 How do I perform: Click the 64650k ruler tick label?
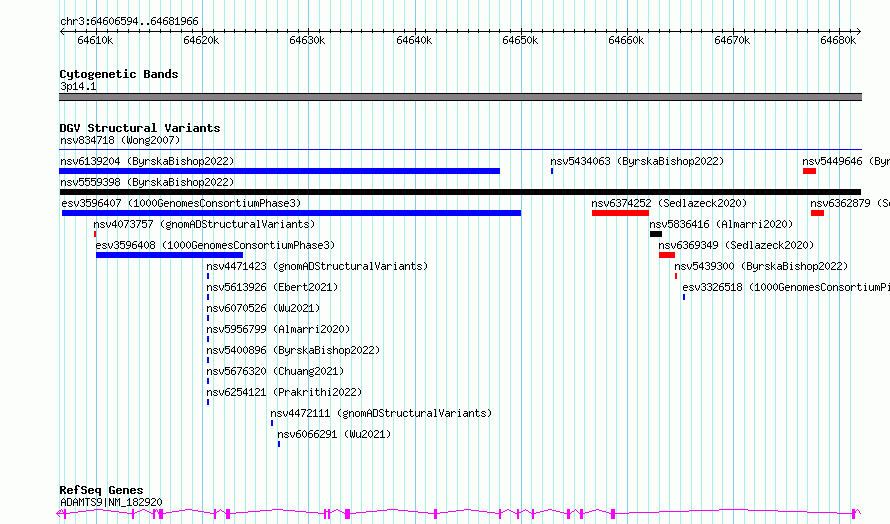[520, 40]
